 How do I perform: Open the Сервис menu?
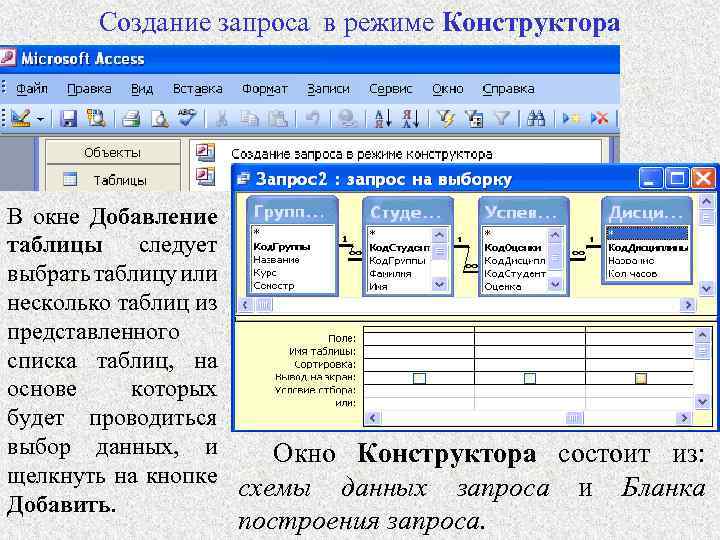(391, 88)
